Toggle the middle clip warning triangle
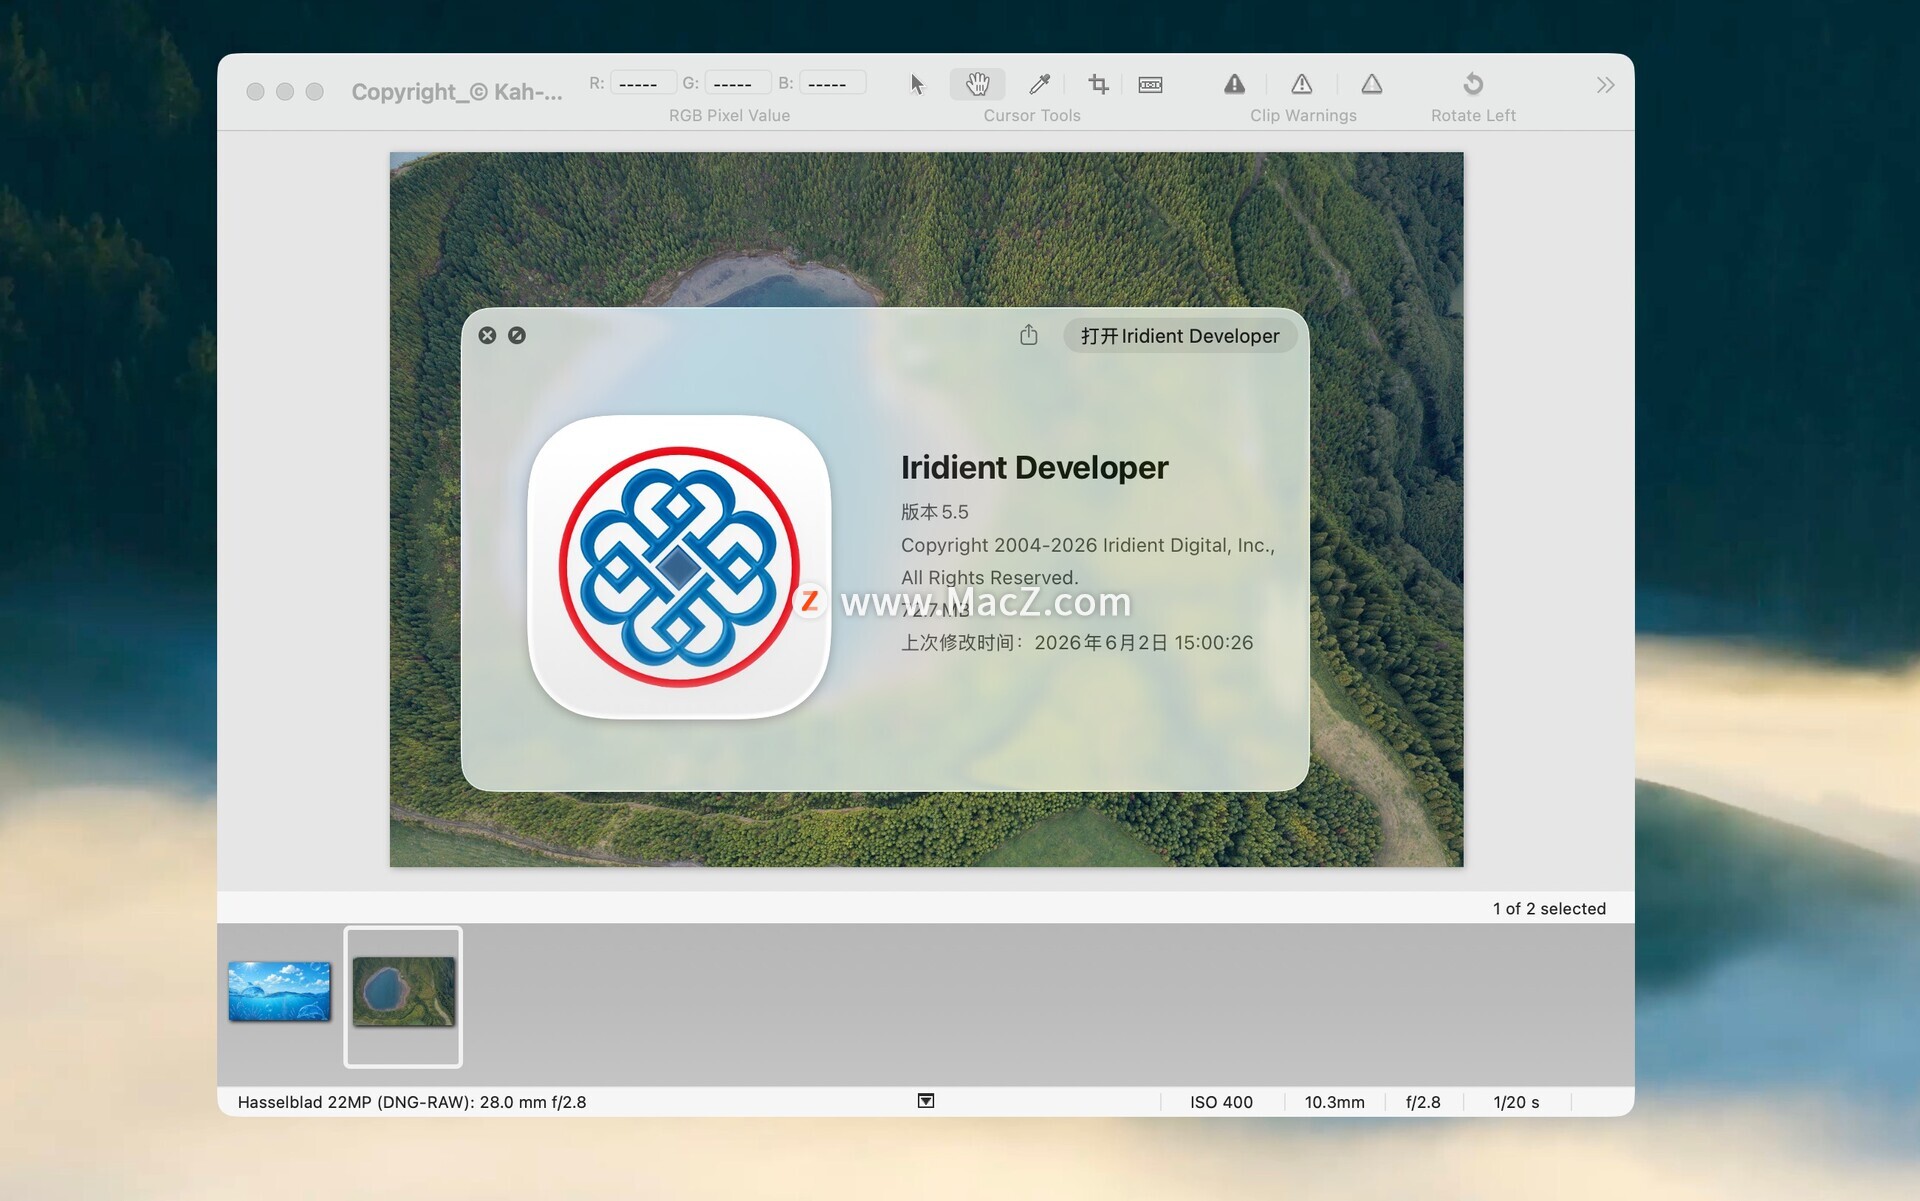This screenshot has height=1201, width=1920. click(x=1301, y=84)
